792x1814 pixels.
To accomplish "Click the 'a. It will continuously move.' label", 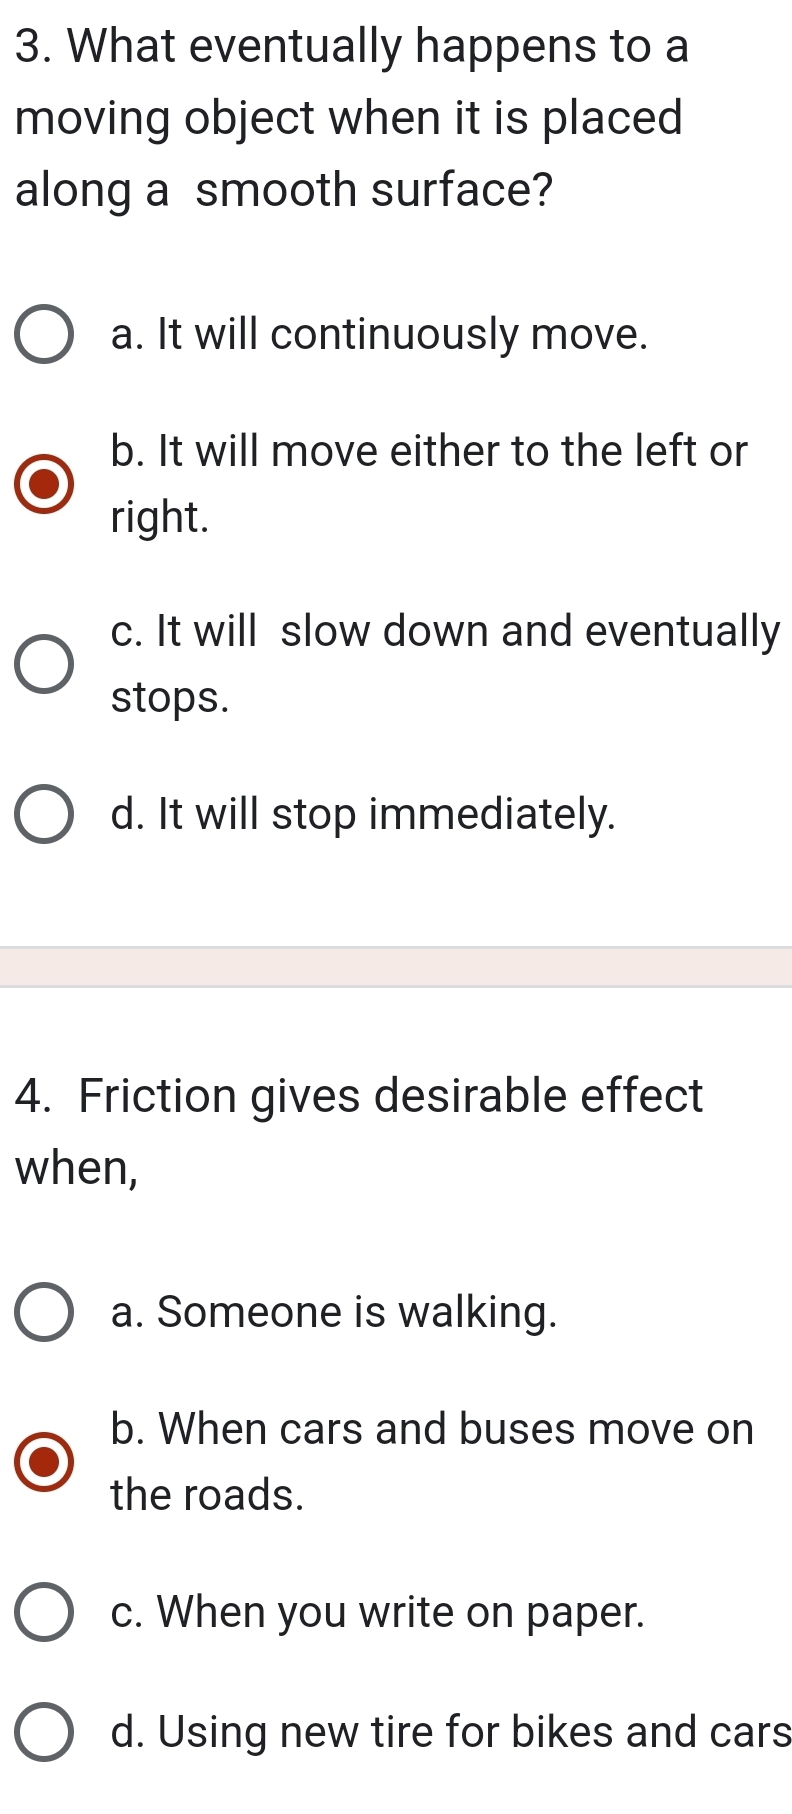I will tap(379, 334).
